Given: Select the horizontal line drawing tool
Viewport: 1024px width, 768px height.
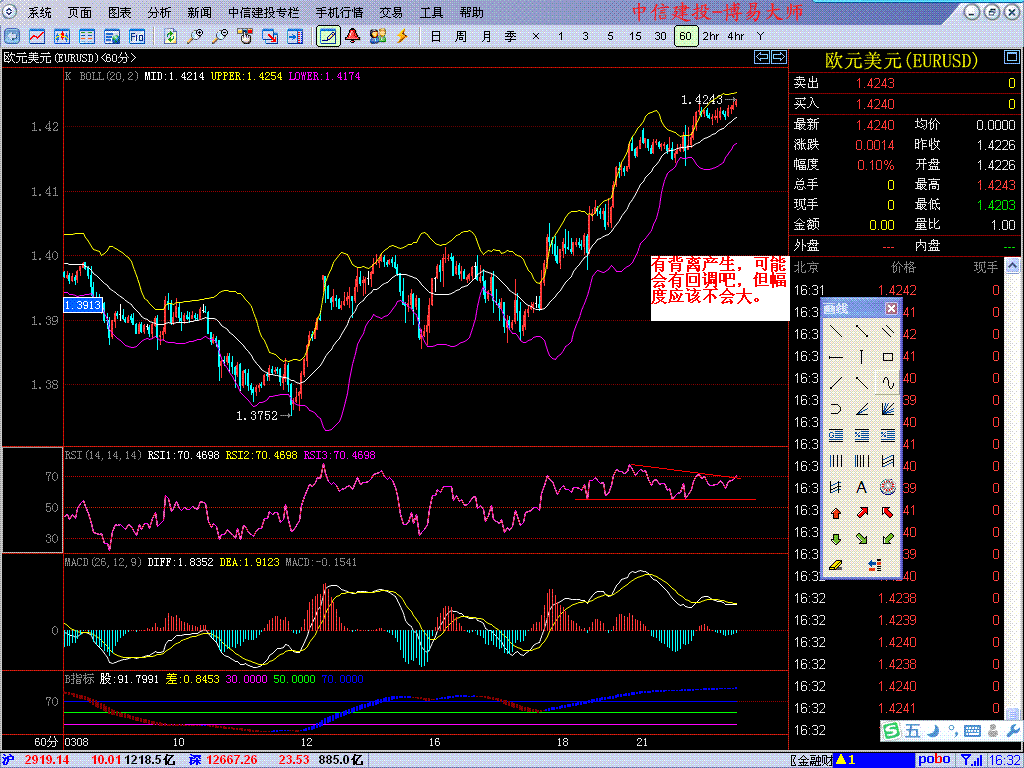Looking at the screenshot, I should click(x=836, y=357).
